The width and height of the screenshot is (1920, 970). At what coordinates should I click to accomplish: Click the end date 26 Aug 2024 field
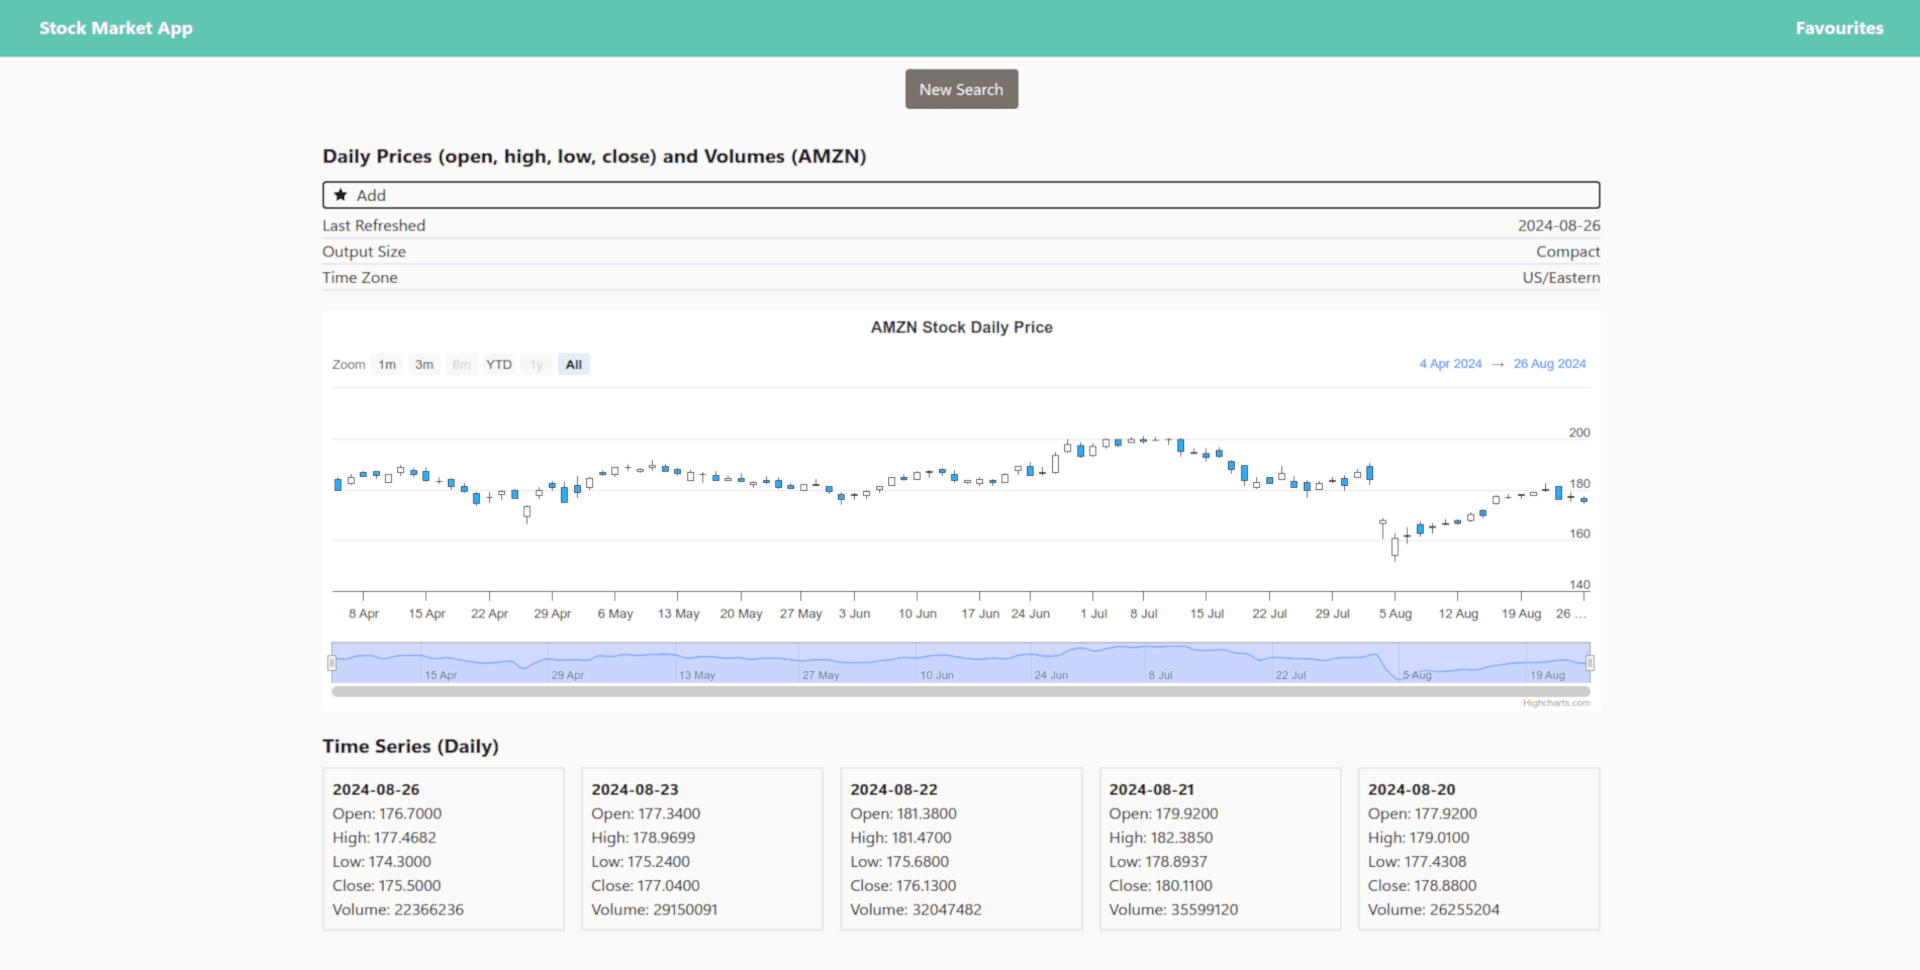[1549, 363]
